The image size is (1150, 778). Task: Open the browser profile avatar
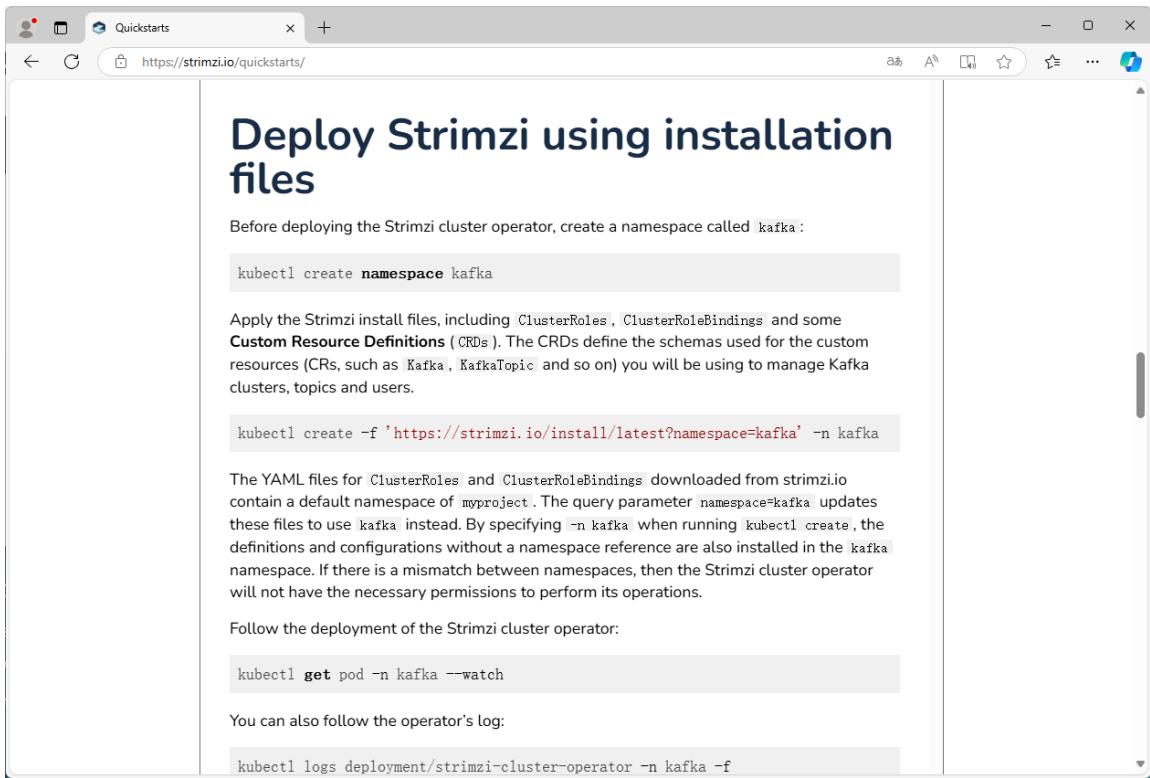click(x=27, y=28)
